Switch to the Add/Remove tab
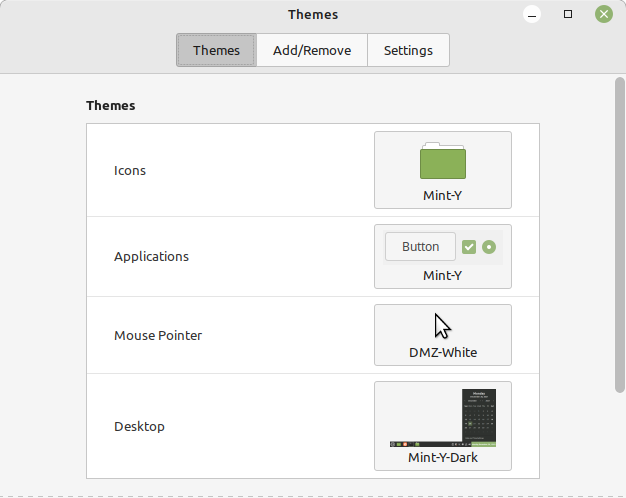This screenshot has width=626, height=498. pos(312,50)
